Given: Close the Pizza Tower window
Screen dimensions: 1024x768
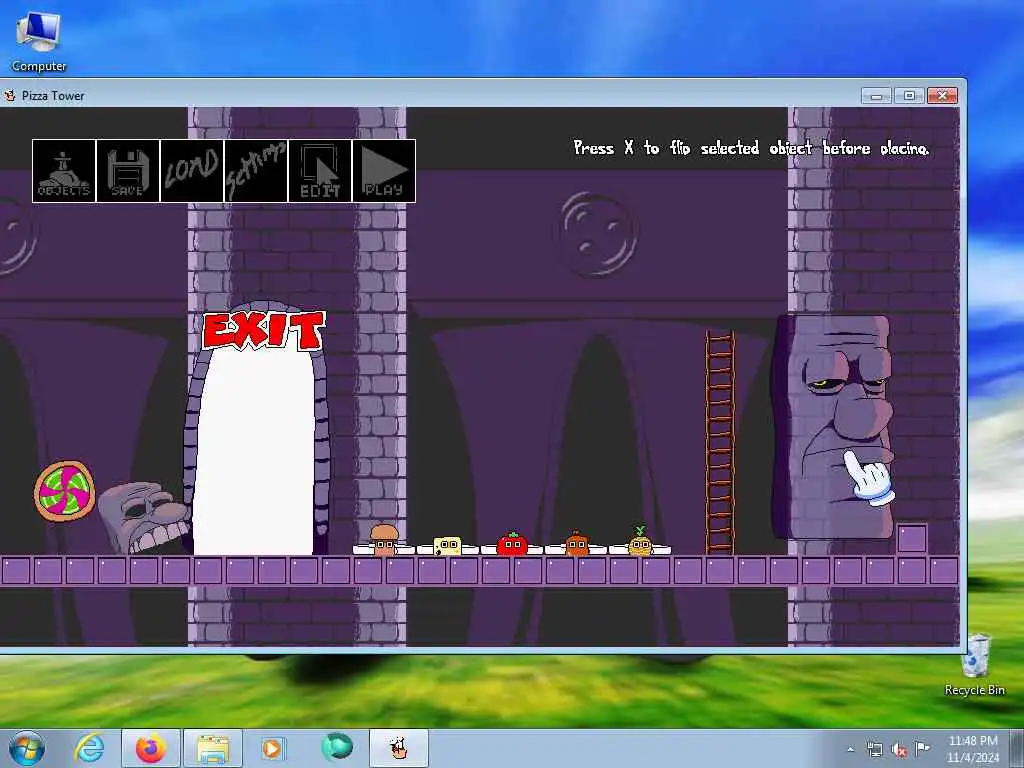Looking at the screenshot, I should 942,96.
